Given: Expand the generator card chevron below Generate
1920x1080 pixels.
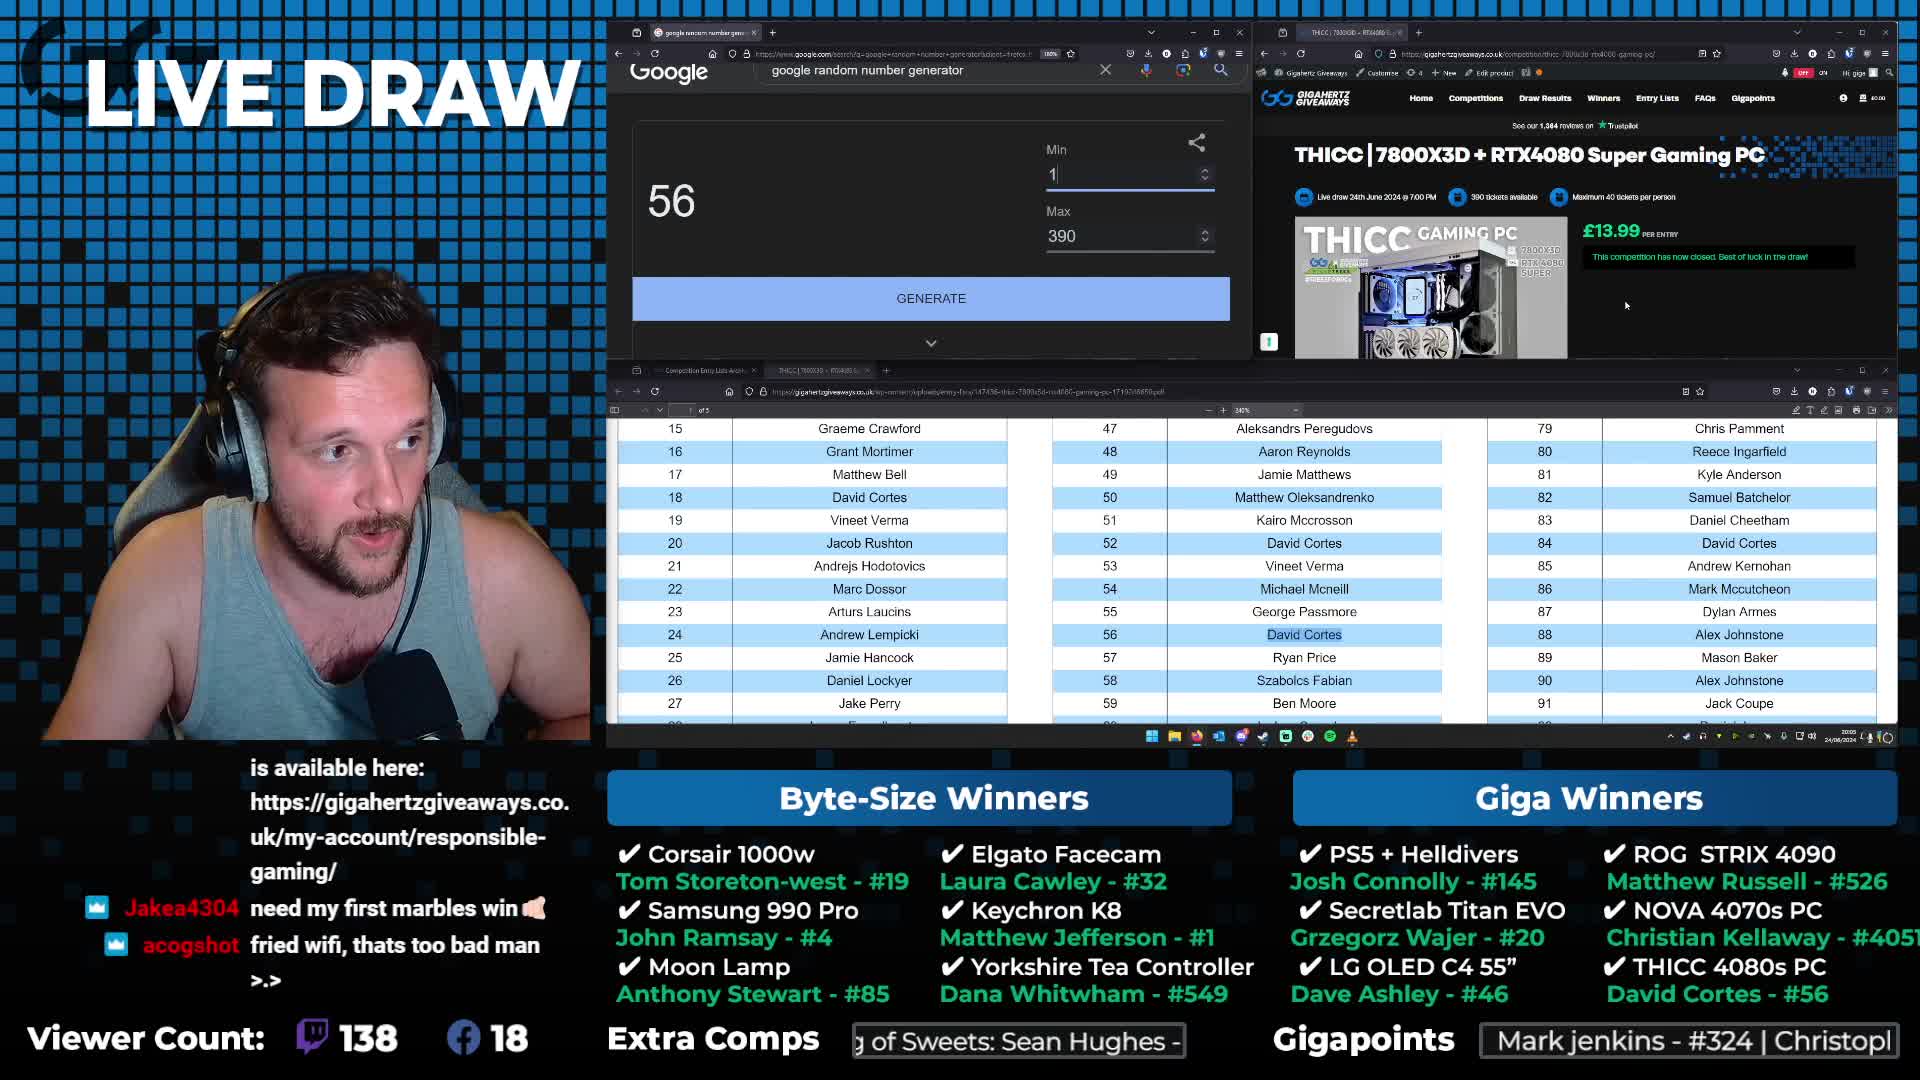Looking at the screenshot, I should pos(931,343).
